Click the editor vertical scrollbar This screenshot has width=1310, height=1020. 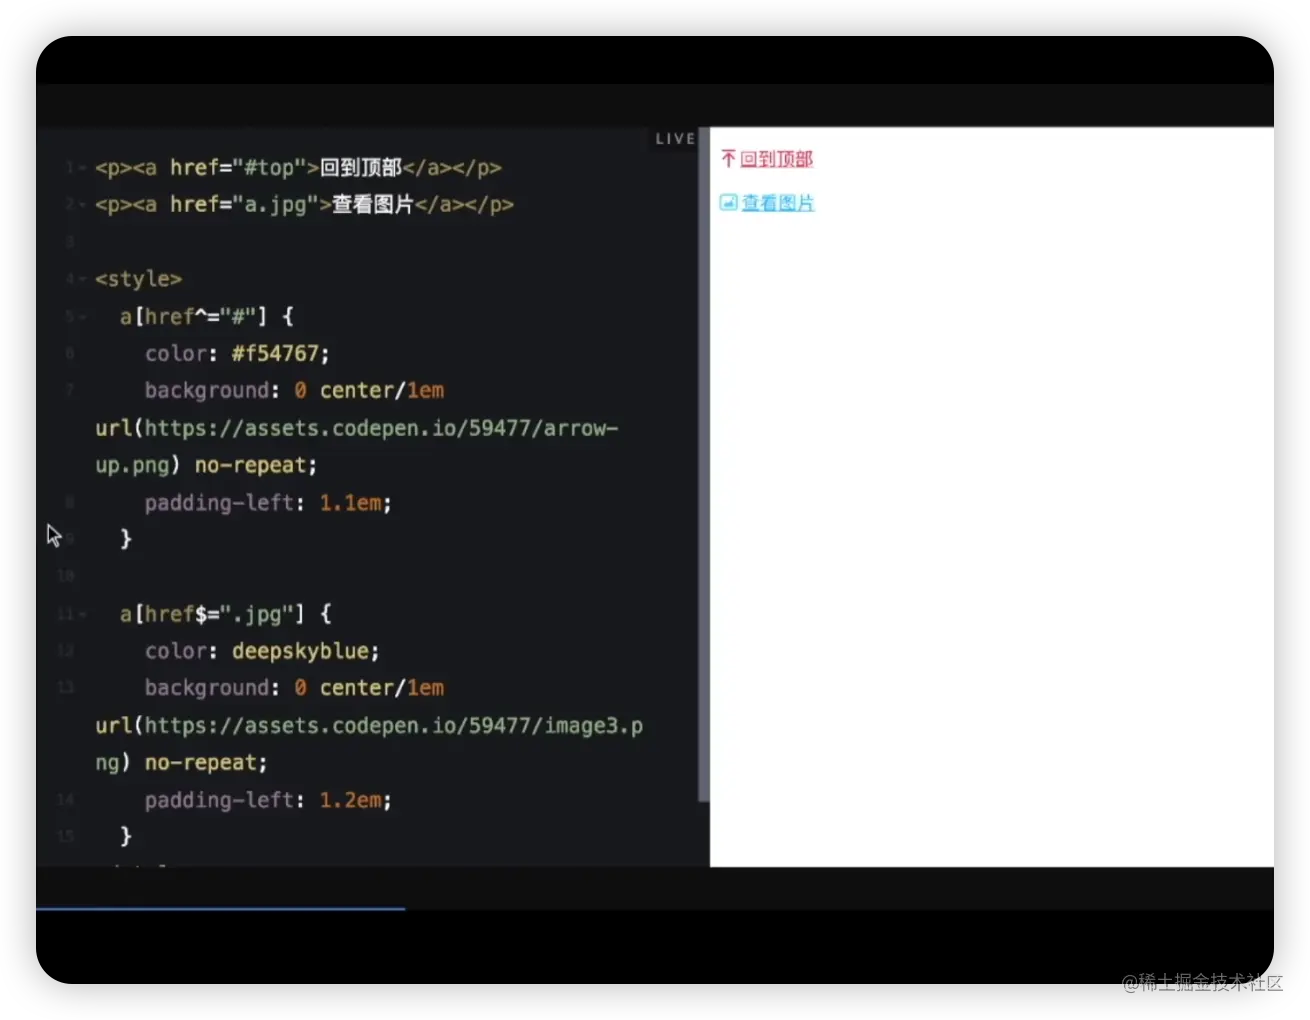click(703, 464)
